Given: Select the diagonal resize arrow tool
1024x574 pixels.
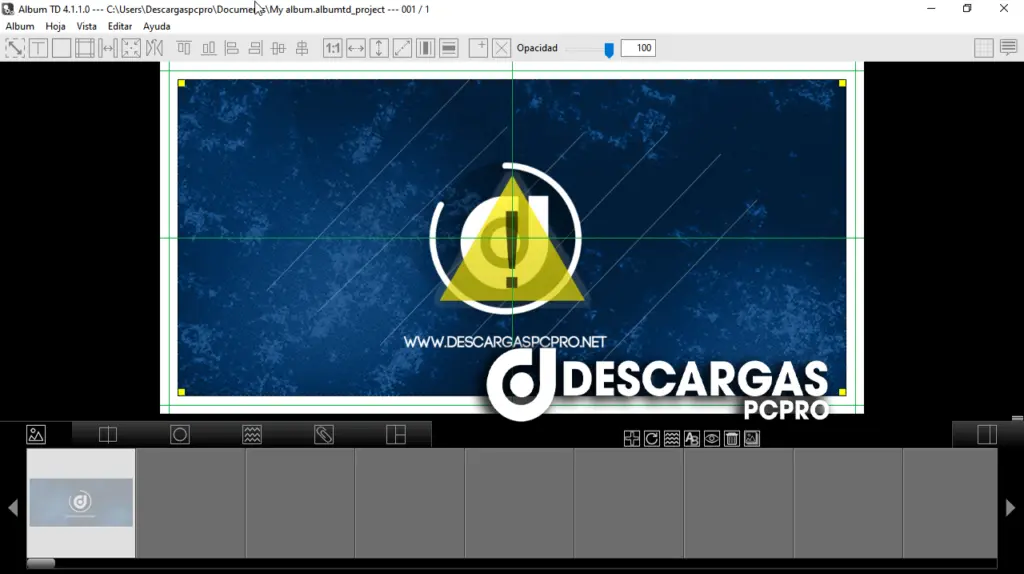Looking at the screenshot, I should click(15, 48).
